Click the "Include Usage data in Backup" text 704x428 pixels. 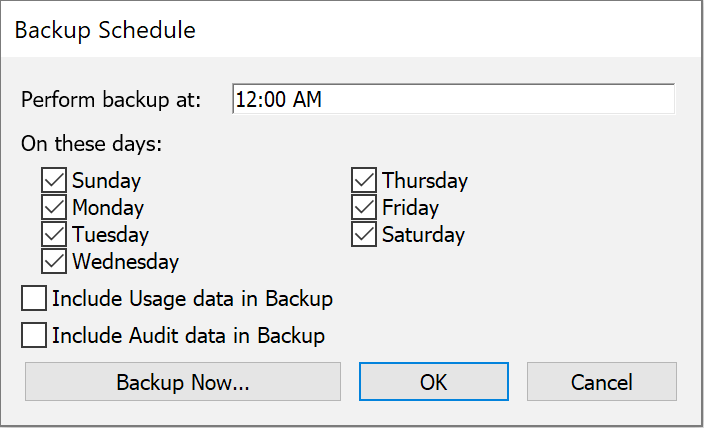(192, 298)
